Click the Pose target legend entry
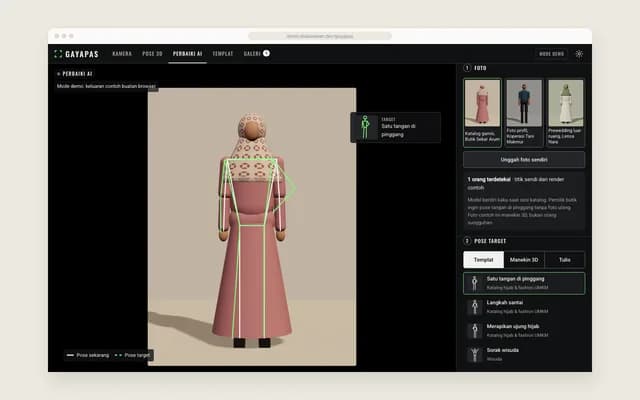Screen dimensions: 640x400 133,355
